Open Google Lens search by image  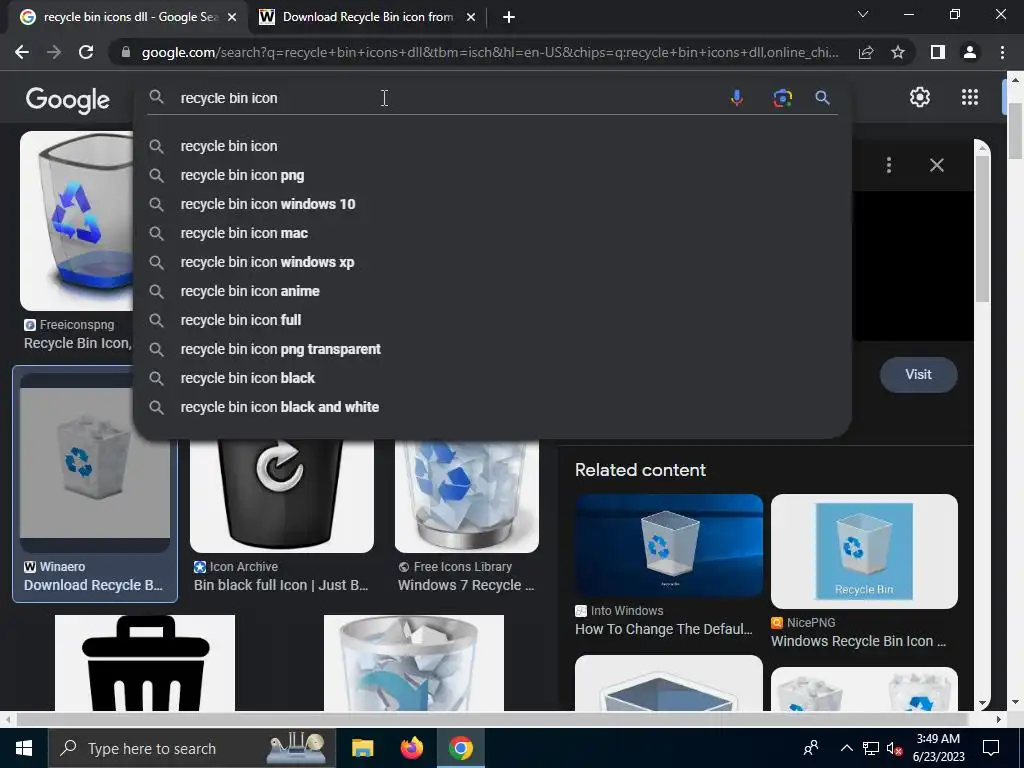(782, 98)
